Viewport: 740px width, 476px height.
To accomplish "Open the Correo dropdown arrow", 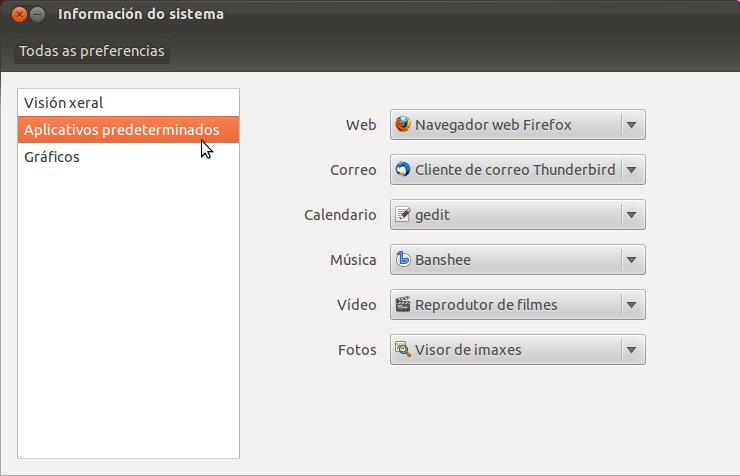I will [631, 170].
